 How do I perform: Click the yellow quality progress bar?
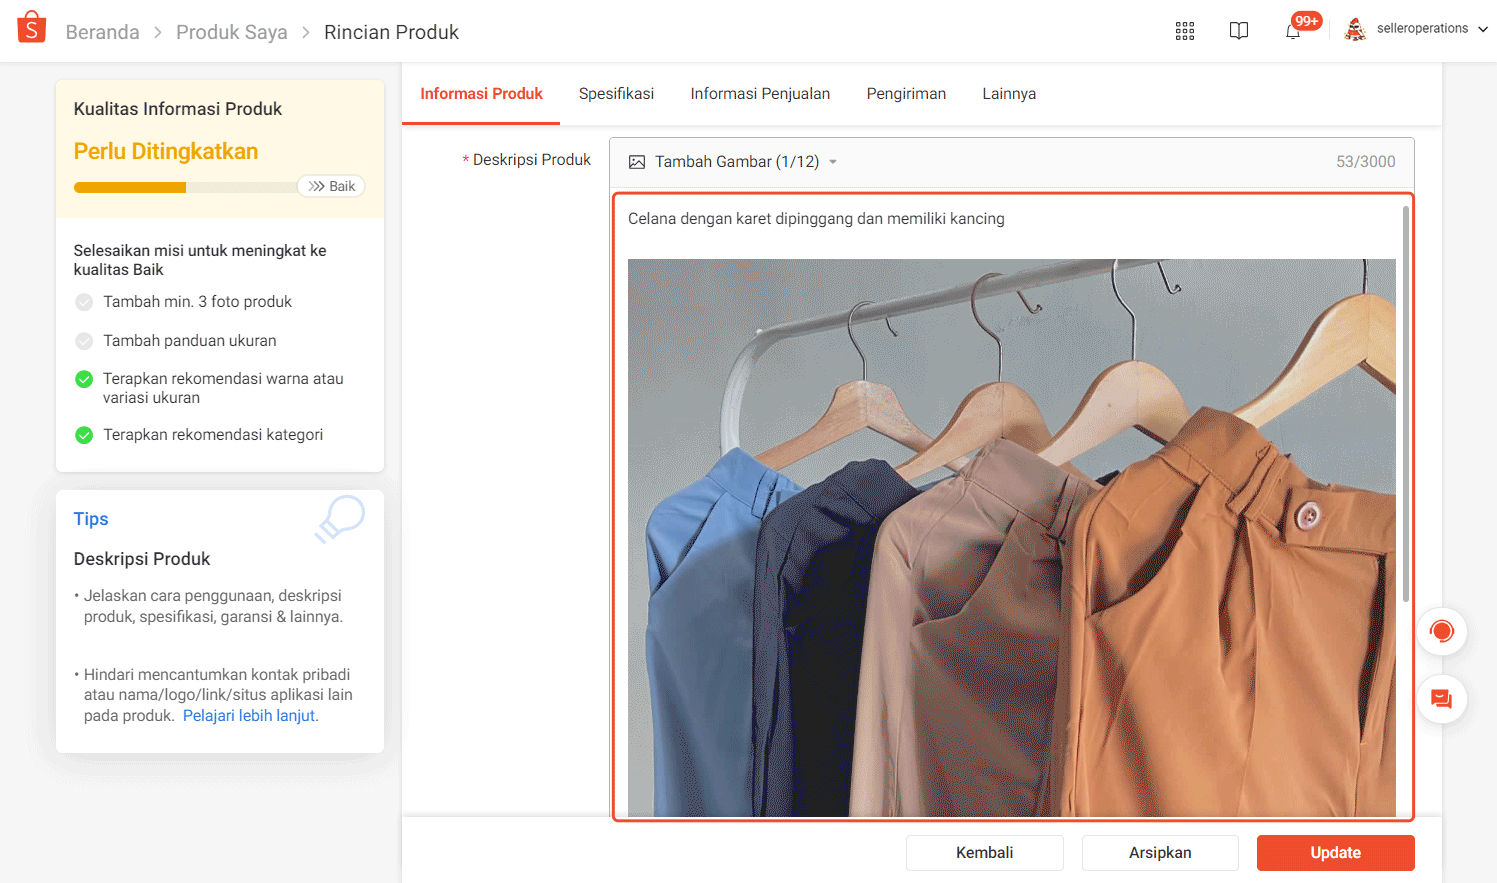[128, 187]
